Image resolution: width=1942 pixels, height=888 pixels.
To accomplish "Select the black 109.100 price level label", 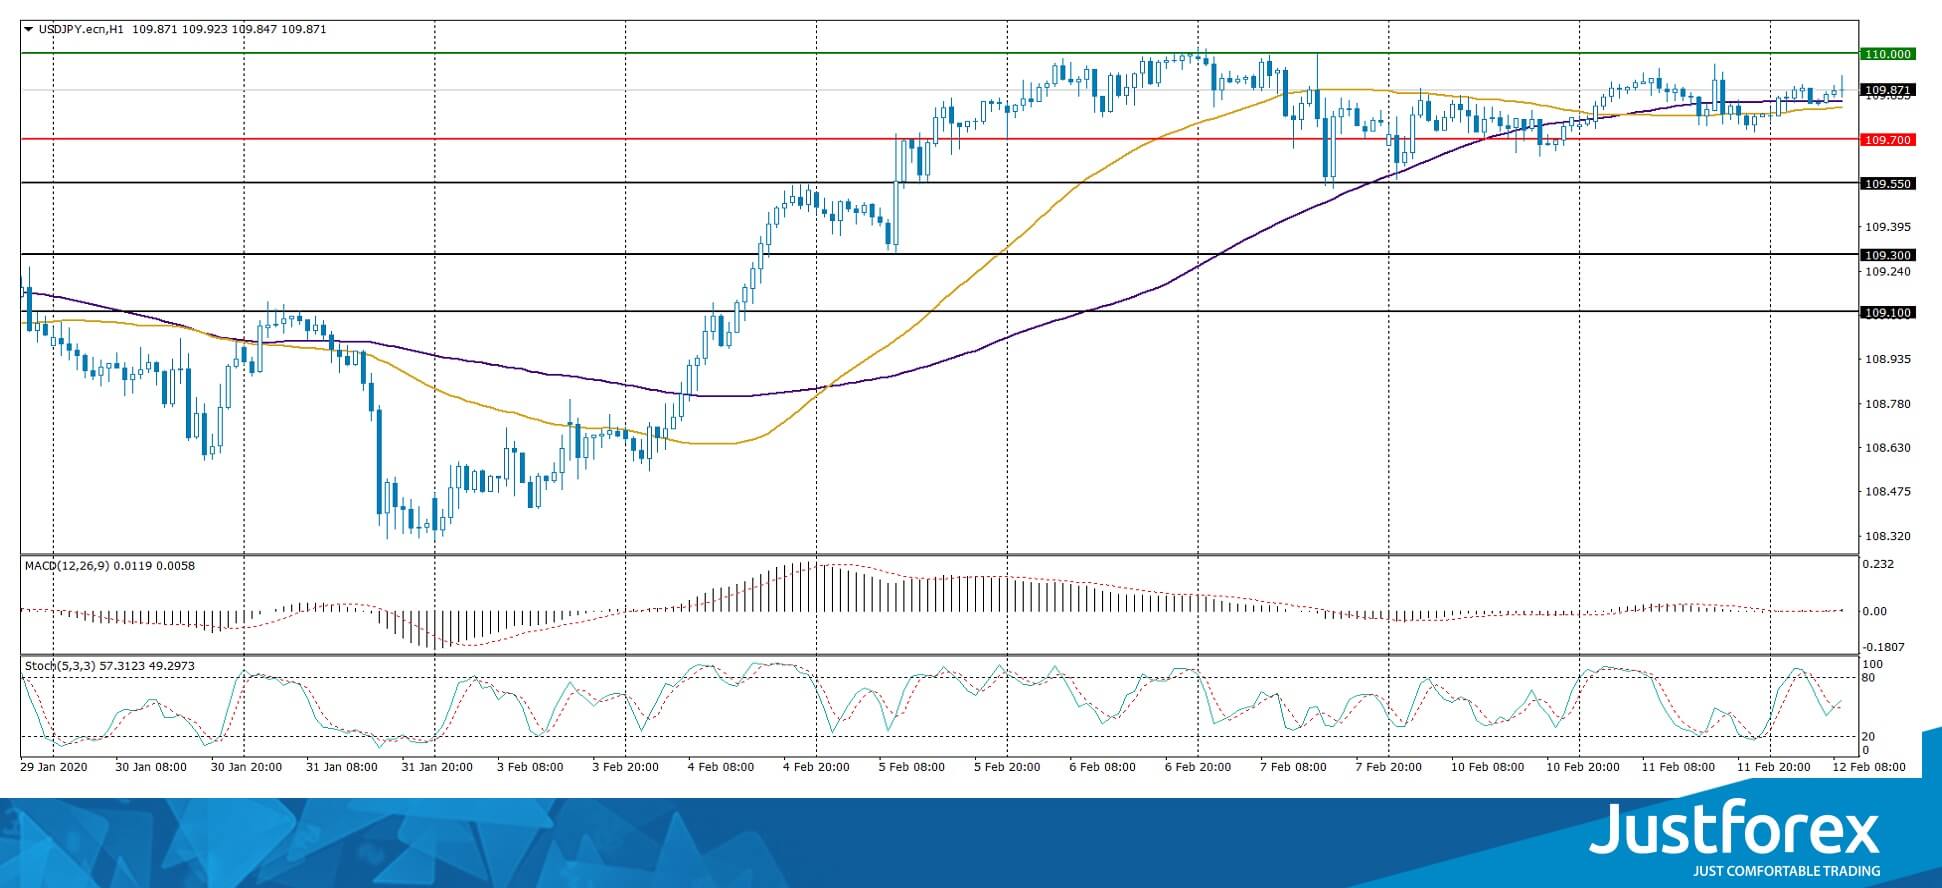I will 1887,313.
